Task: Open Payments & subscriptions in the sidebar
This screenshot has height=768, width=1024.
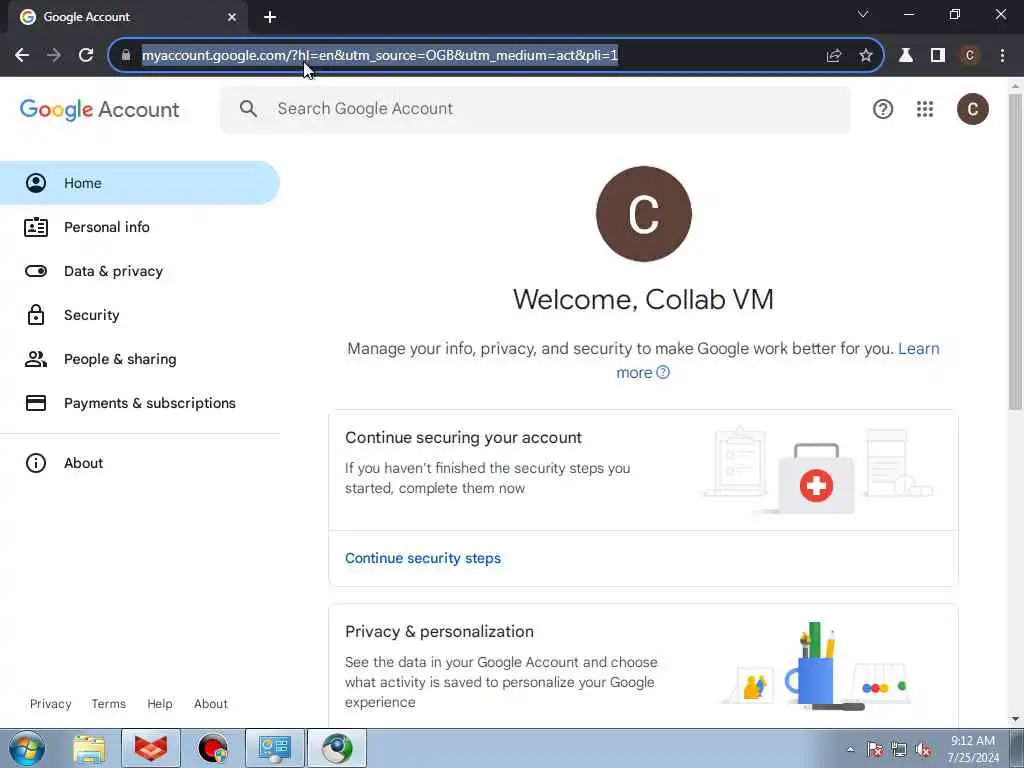Action: [140, 403]
